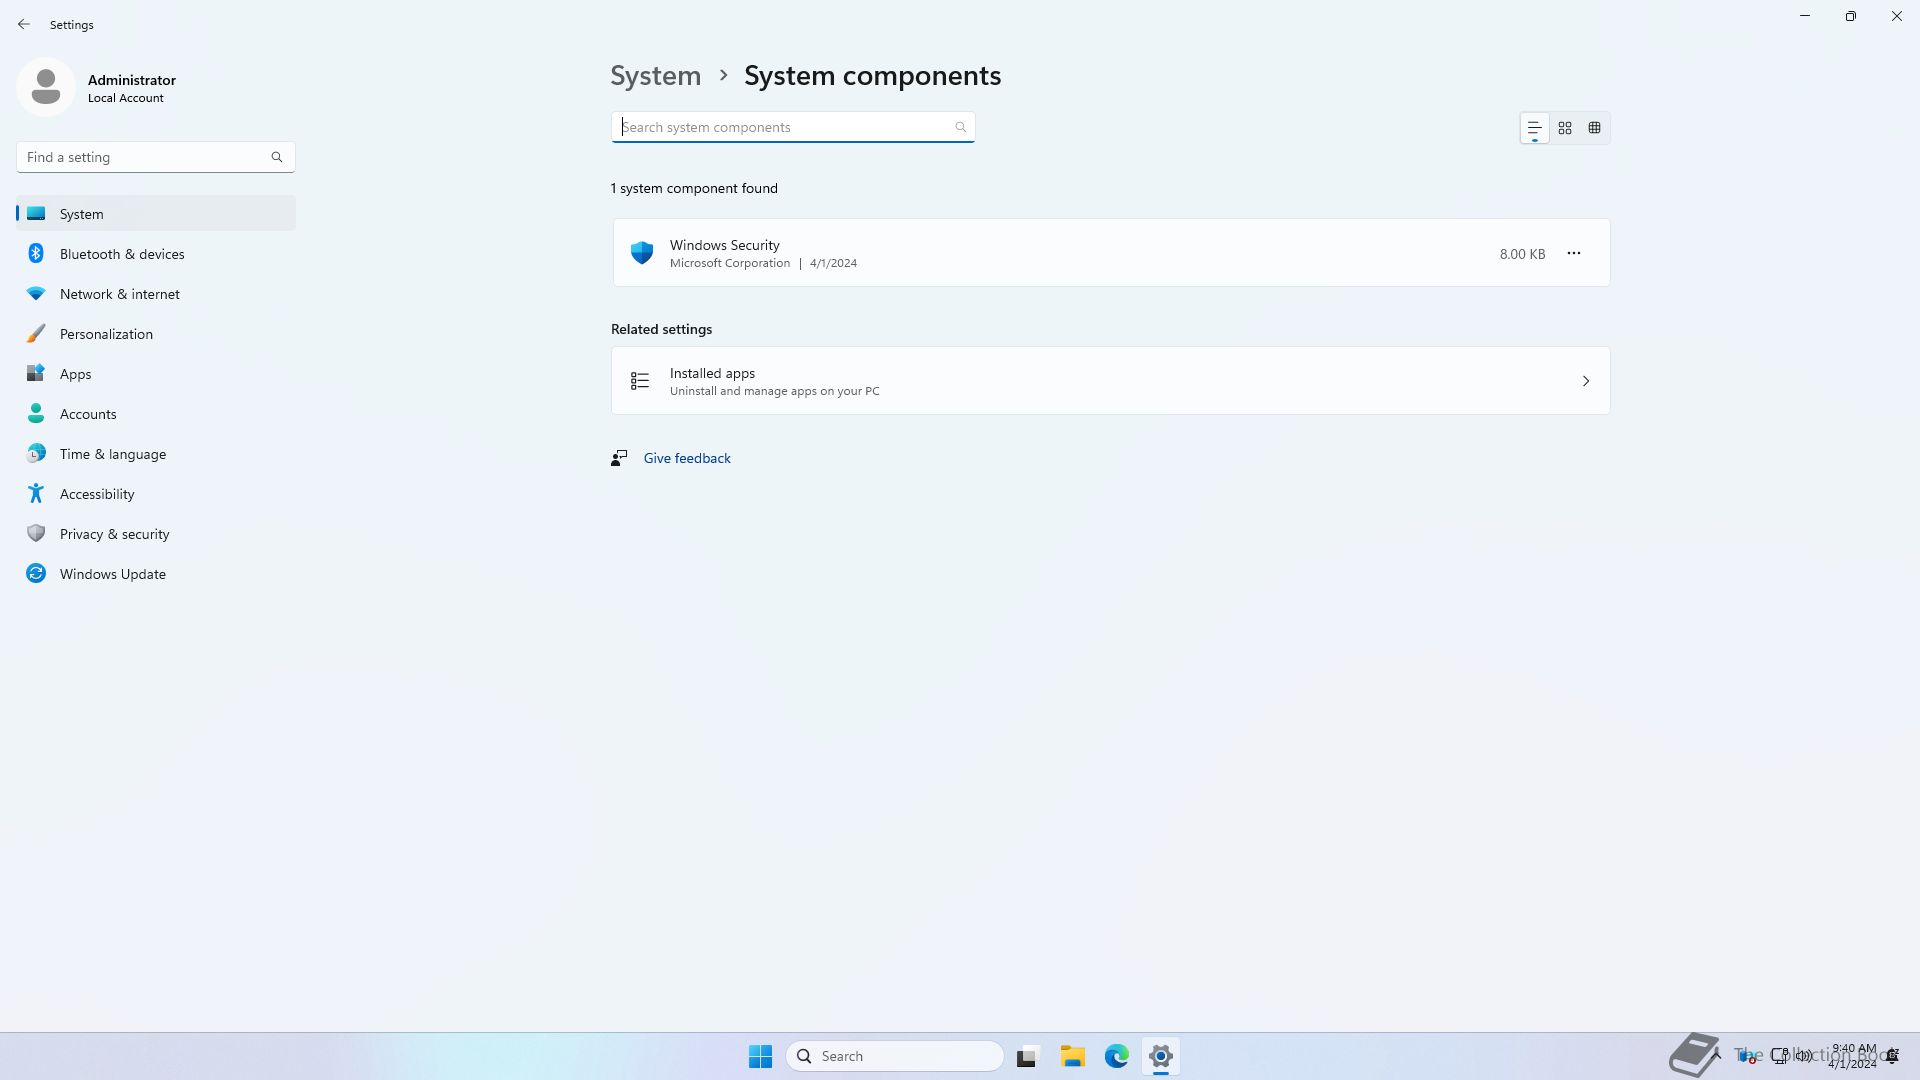
Task: Open Network & internet settings
Action: [x=120, y=294]
